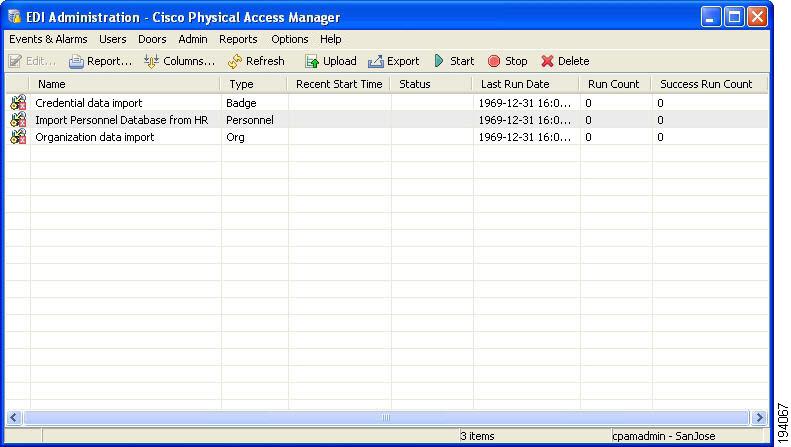Open the Reports menu

click(238, 39)
